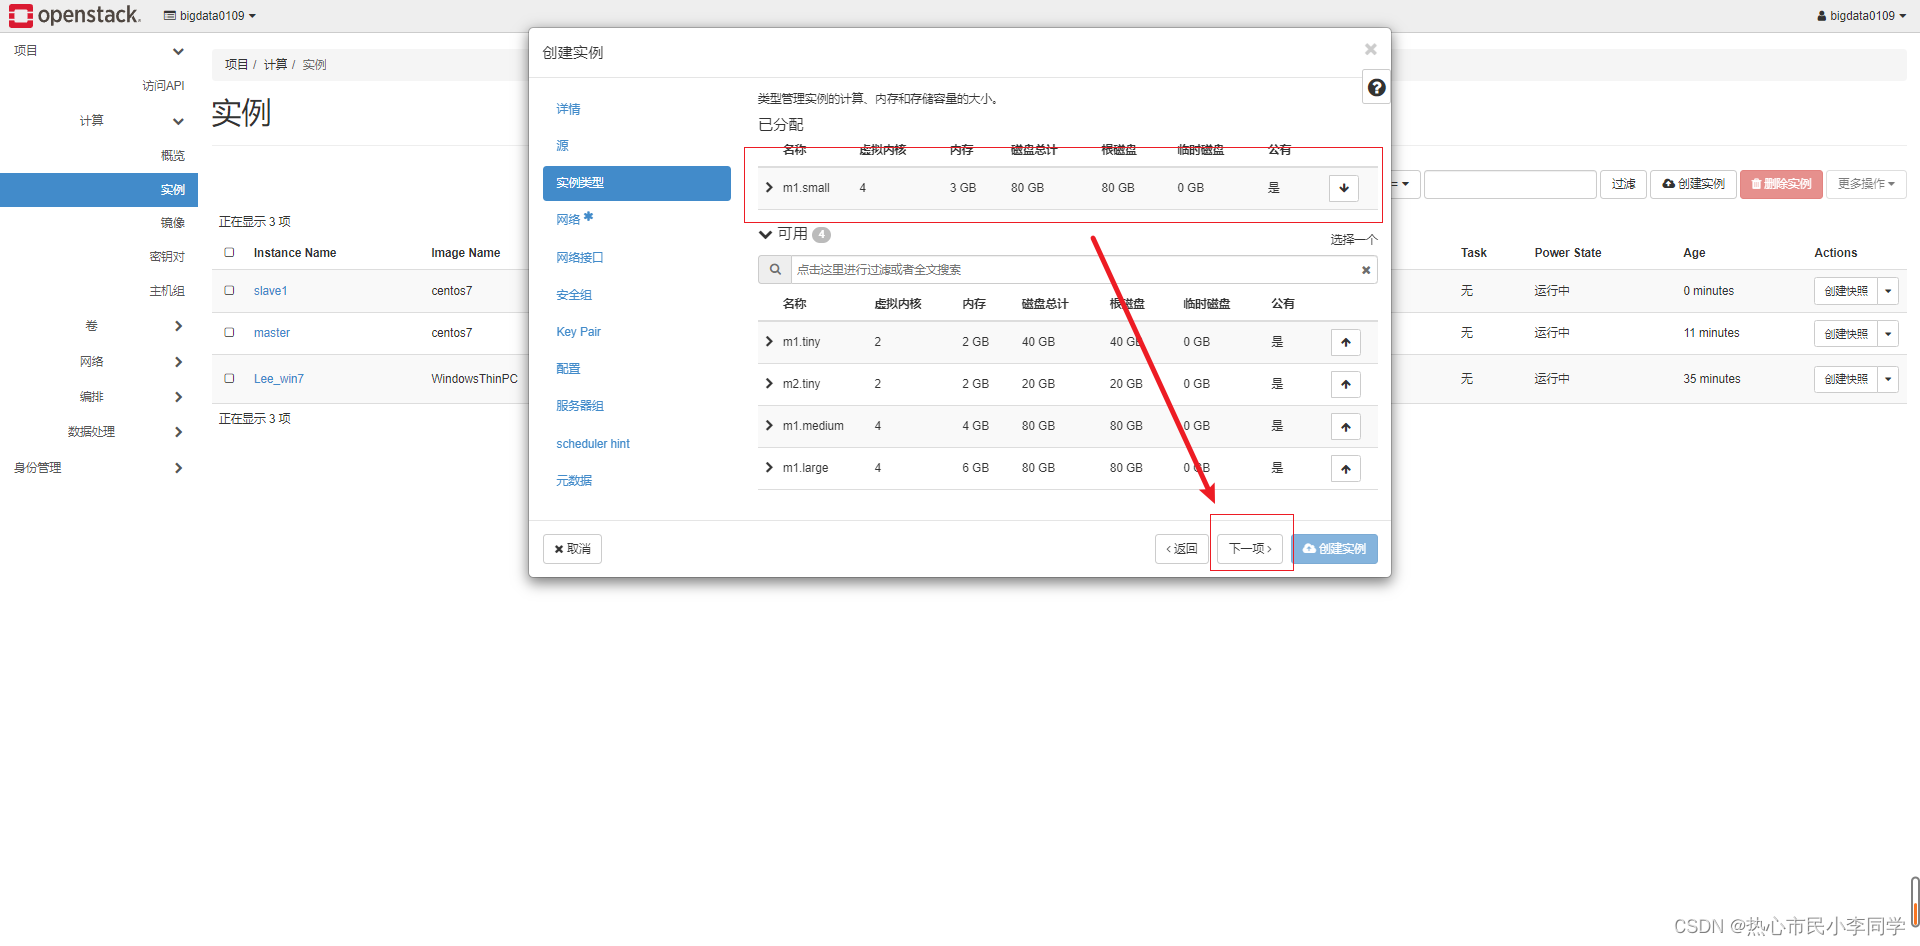Toggle the select-all instances checkbox
The width and height of the screenshot is (1920, 946).
230,253
